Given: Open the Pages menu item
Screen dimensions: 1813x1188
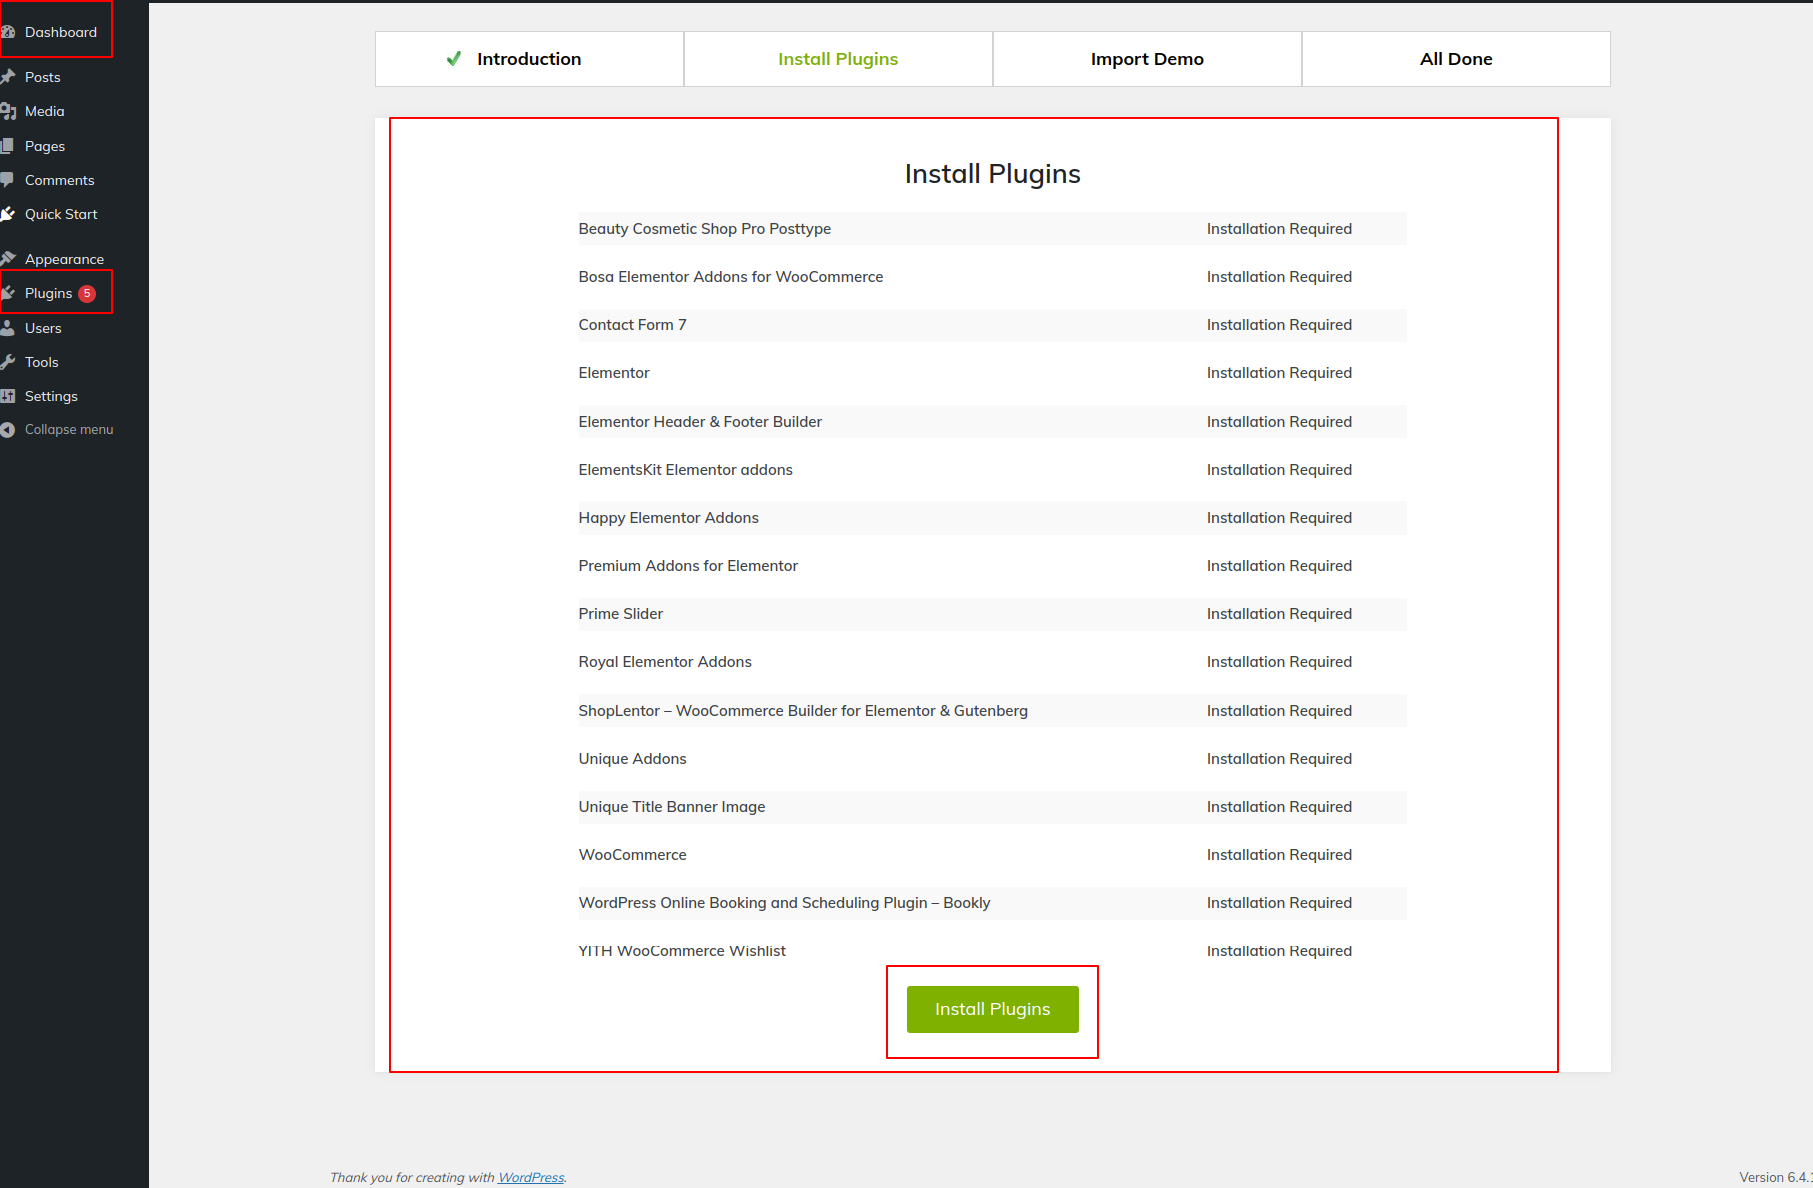Looking at the screenshot, I should coord(45,146).
